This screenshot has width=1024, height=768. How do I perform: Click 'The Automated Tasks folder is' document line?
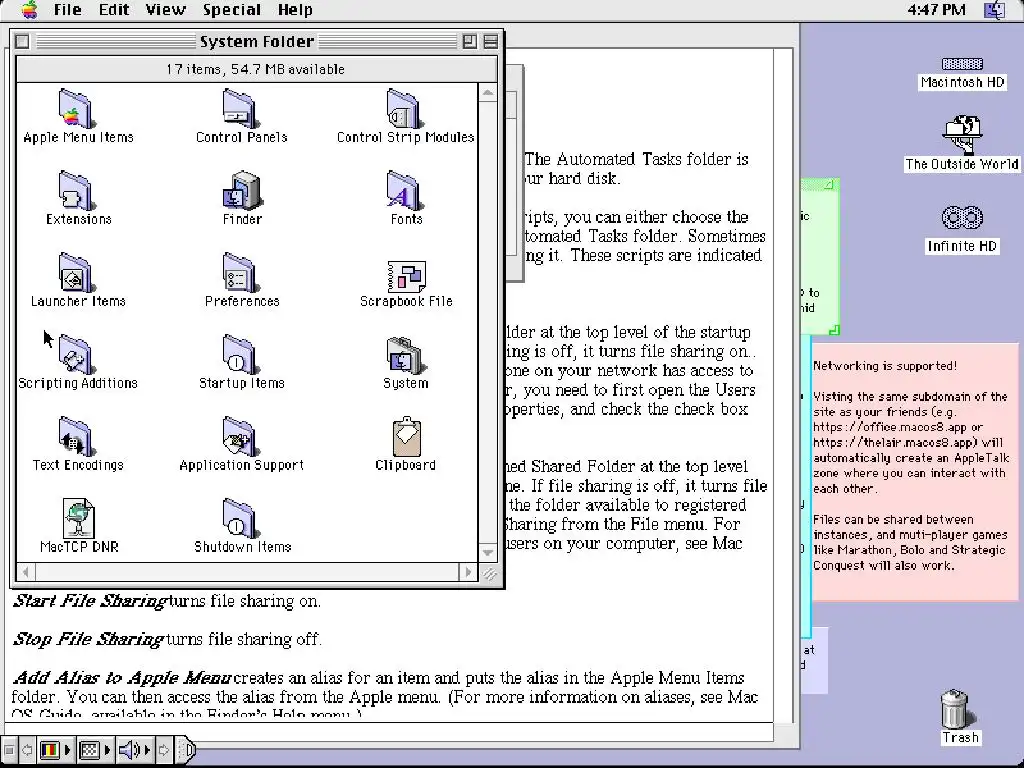click(x=636, y=159)
